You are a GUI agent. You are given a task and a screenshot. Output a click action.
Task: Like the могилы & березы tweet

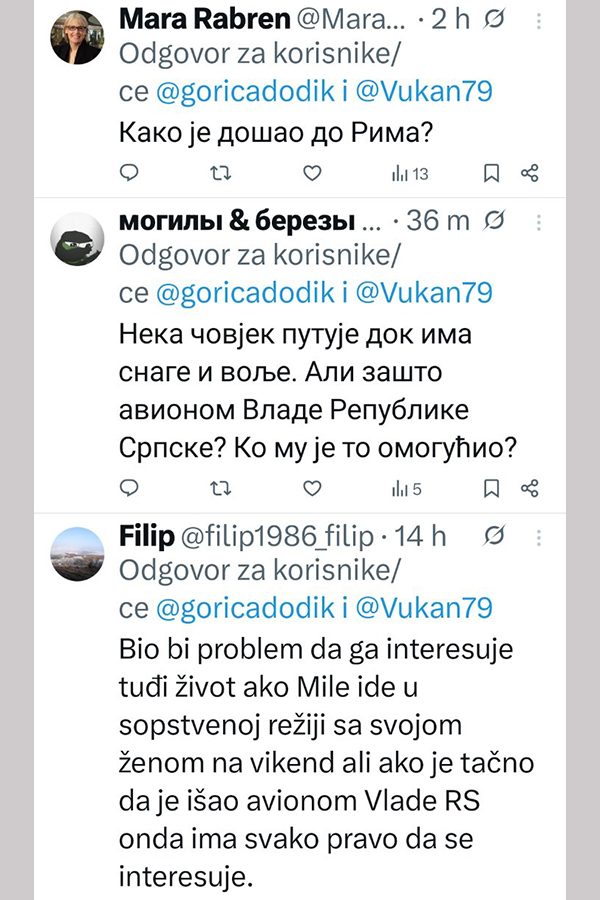coord(312,488)
